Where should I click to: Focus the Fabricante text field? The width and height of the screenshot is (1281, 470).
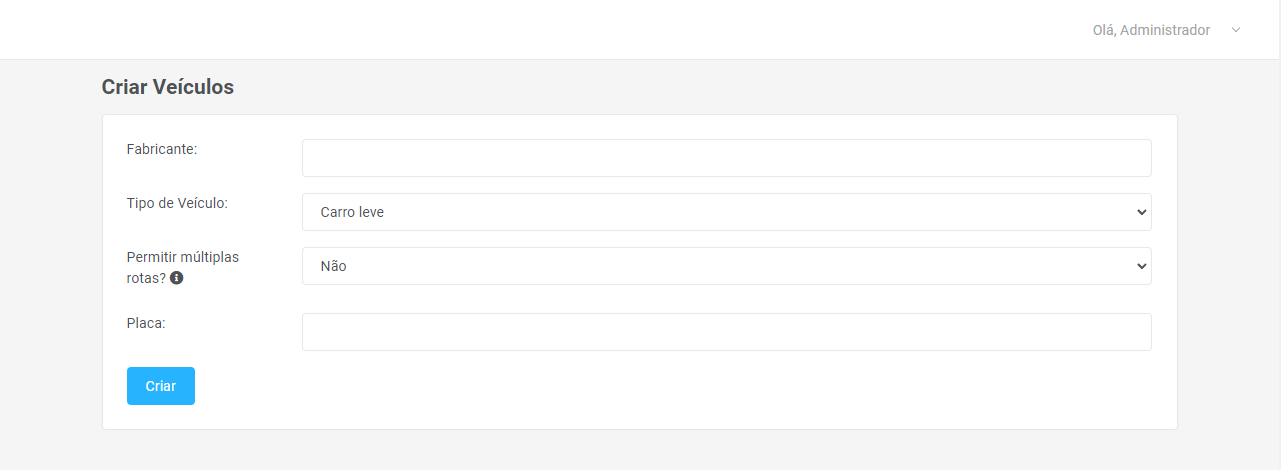(x=726, y=158)
